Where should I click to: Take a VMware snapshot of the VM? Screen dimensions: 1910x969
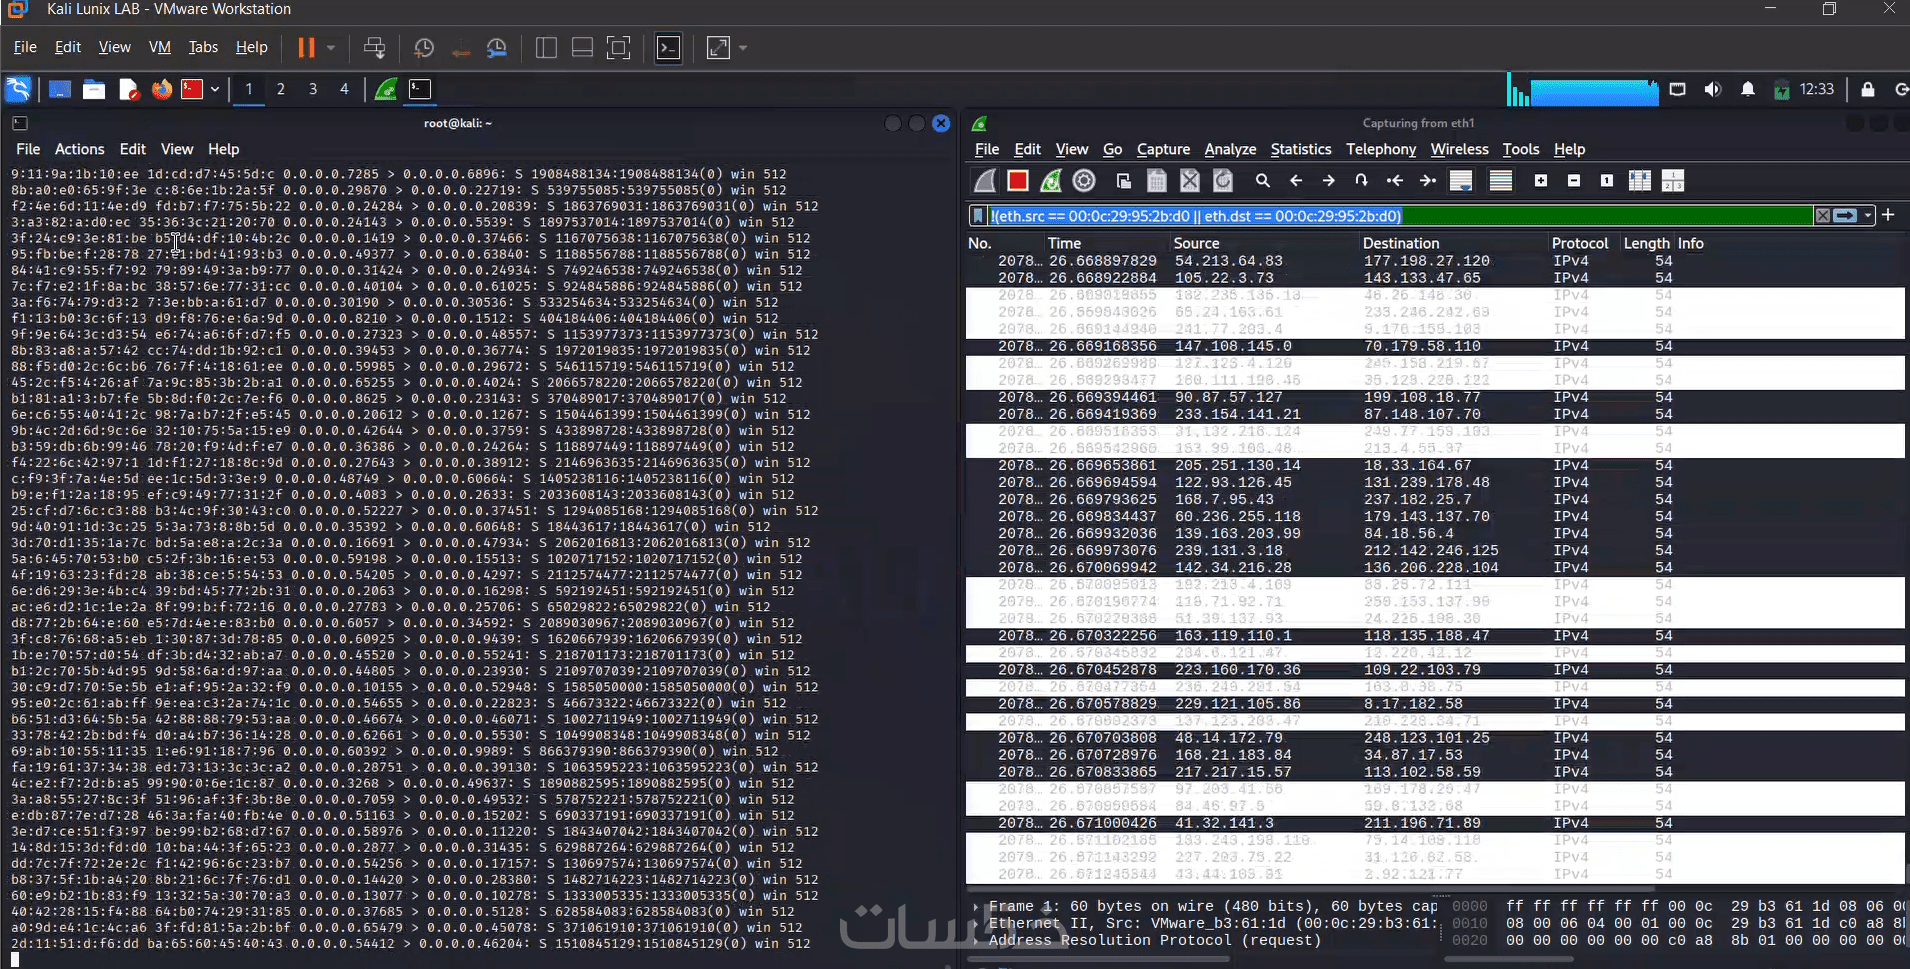click(x=424, y=48)
